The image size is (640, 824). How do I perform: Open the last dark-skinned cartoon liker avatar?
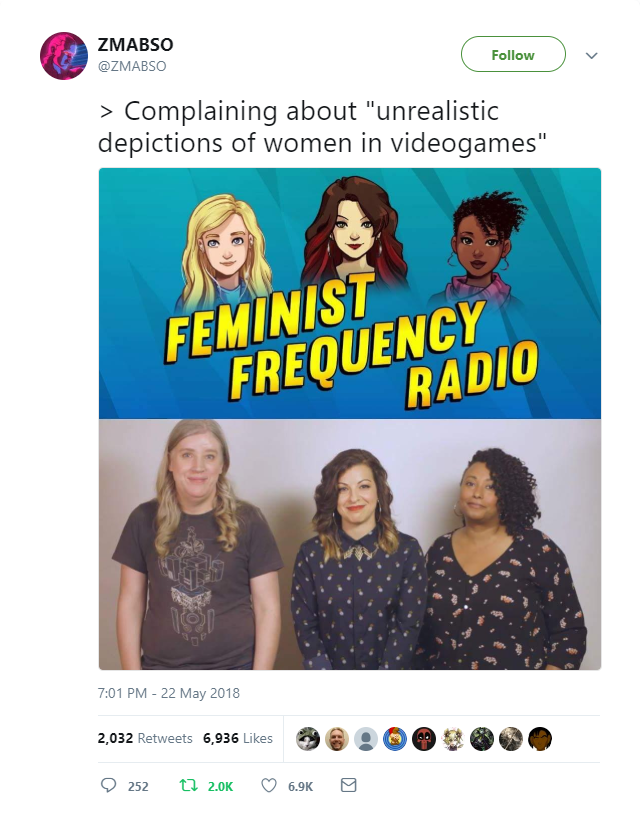pyautogui.click(x=540, y=739)
